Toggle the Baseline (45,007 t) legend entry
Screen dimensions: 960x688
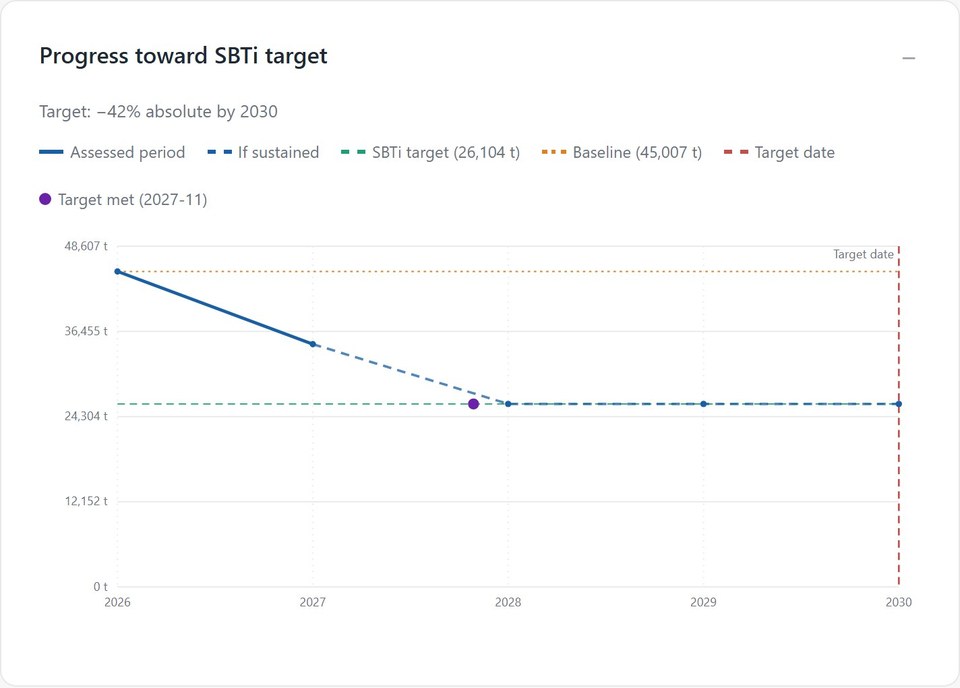[622, 152]
